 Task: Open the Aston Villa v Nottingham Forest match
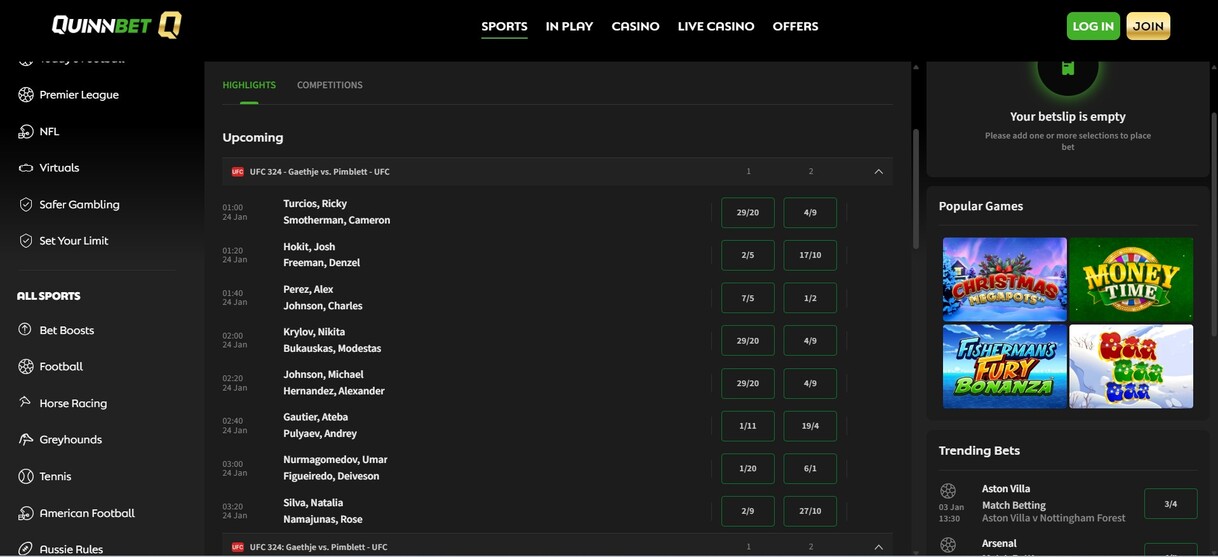click(x=1054, y=518)
